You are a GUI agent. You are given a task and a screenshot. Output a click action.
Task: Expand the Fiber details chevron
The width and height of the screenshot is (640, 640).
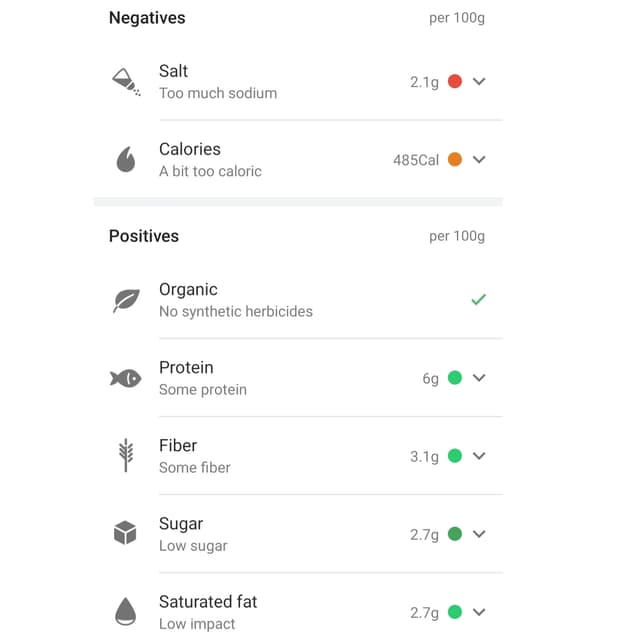point(479,456)
